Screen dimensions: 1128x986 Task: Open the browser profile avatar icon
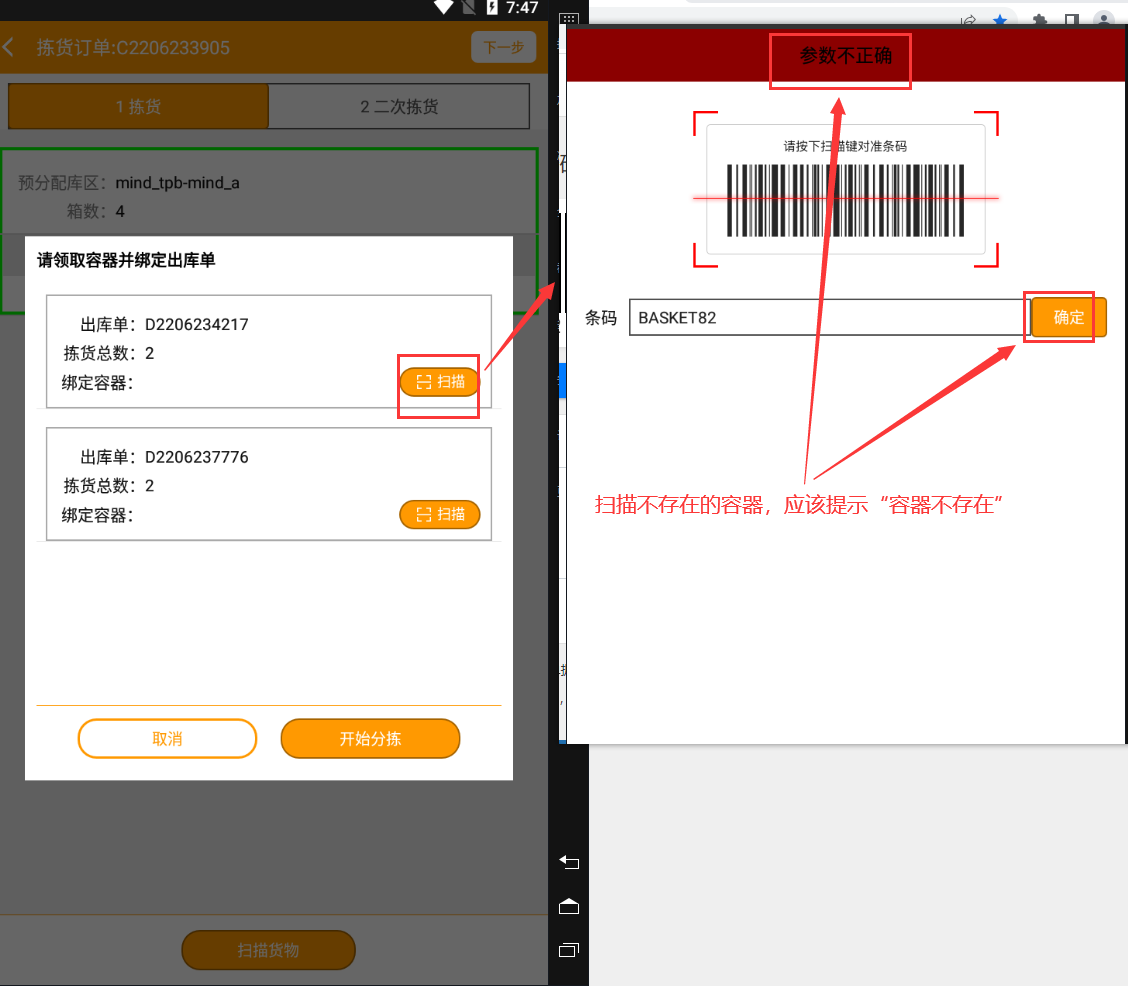[1103, 20]
